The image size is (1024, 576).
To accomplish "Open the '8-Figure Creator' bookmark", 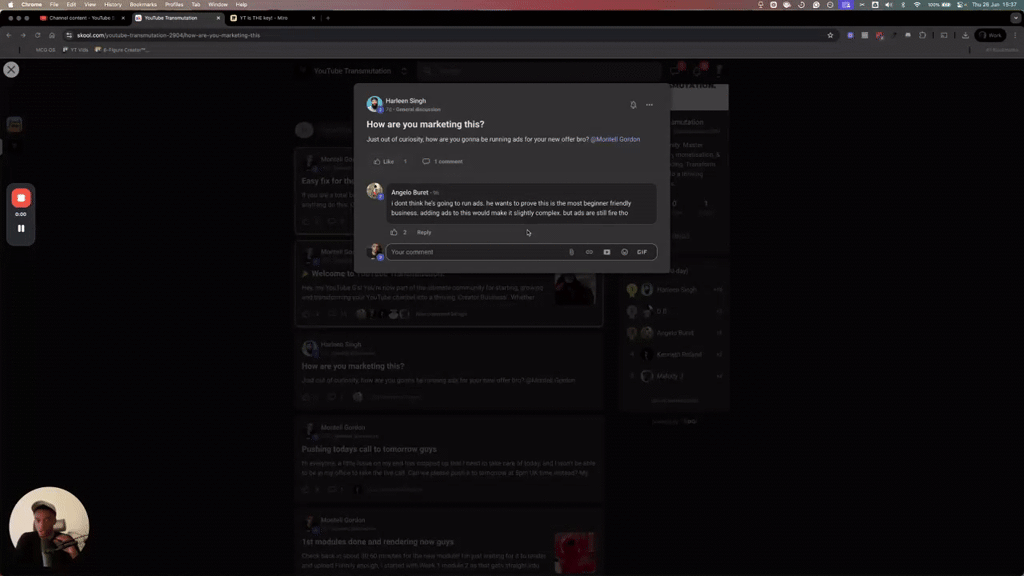I will (x=122, y=50).
